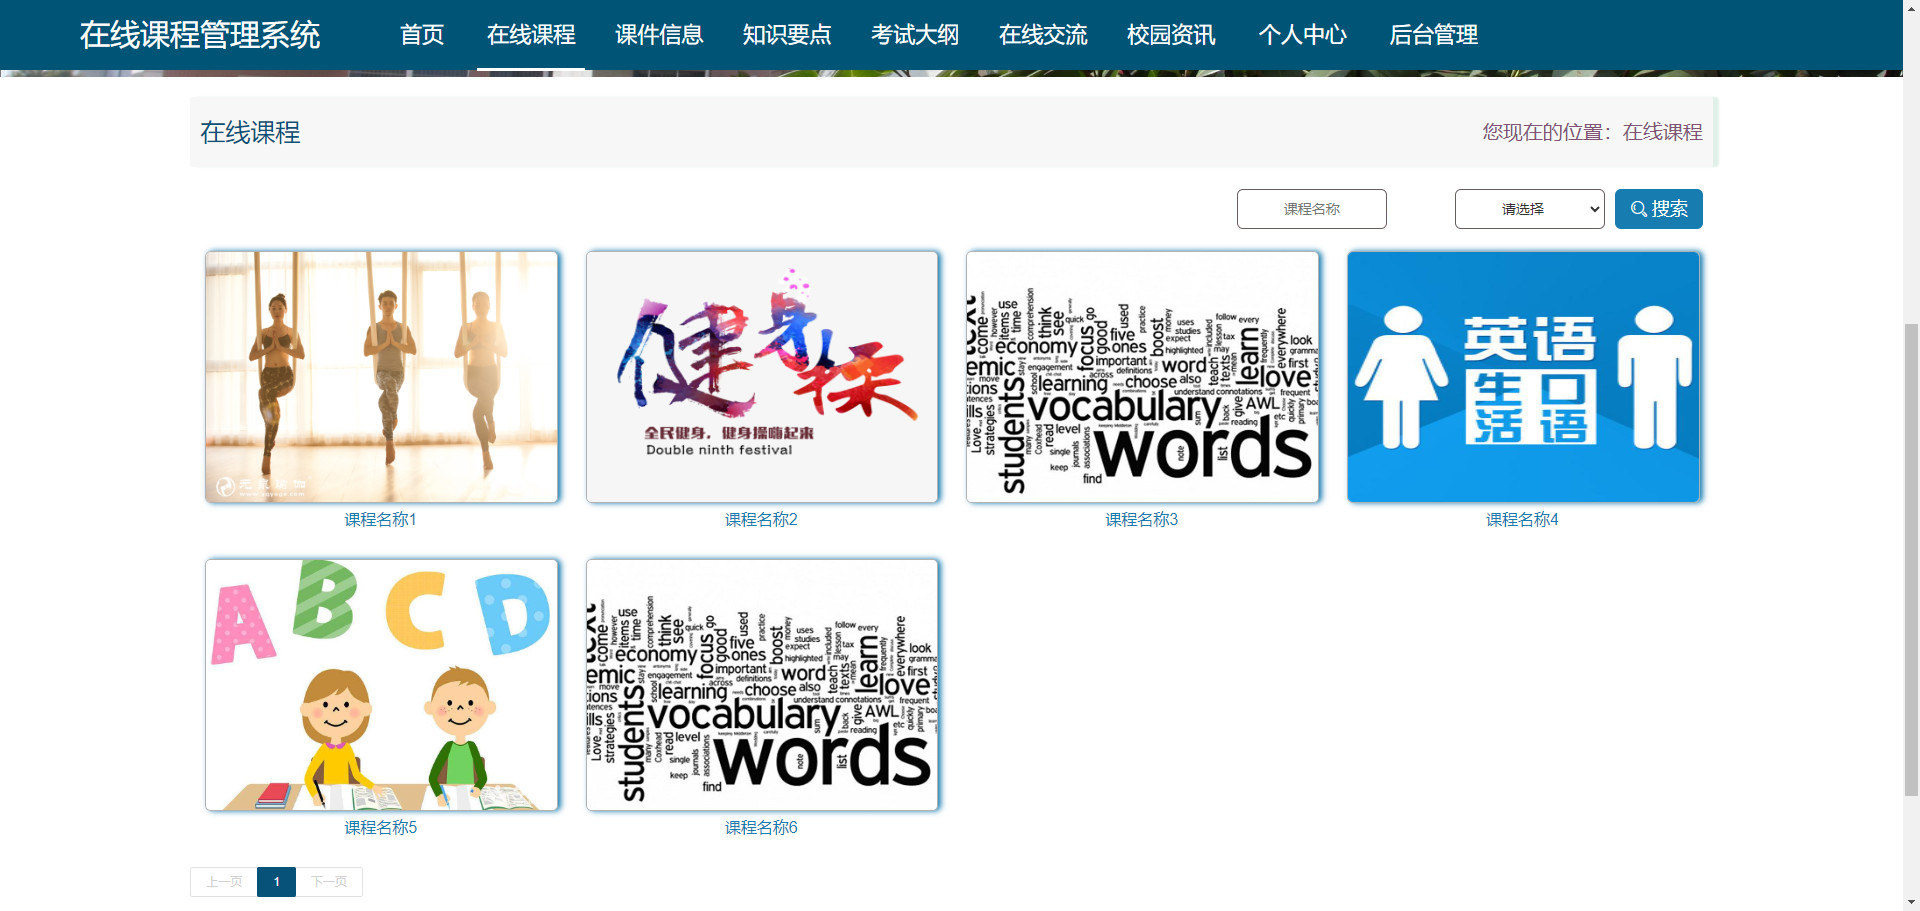This screenshot has height=911, width=1920.
Task: Open the 英语生活口语 thumbnail for 课程名称4
Action: (x=1523, y=377)
